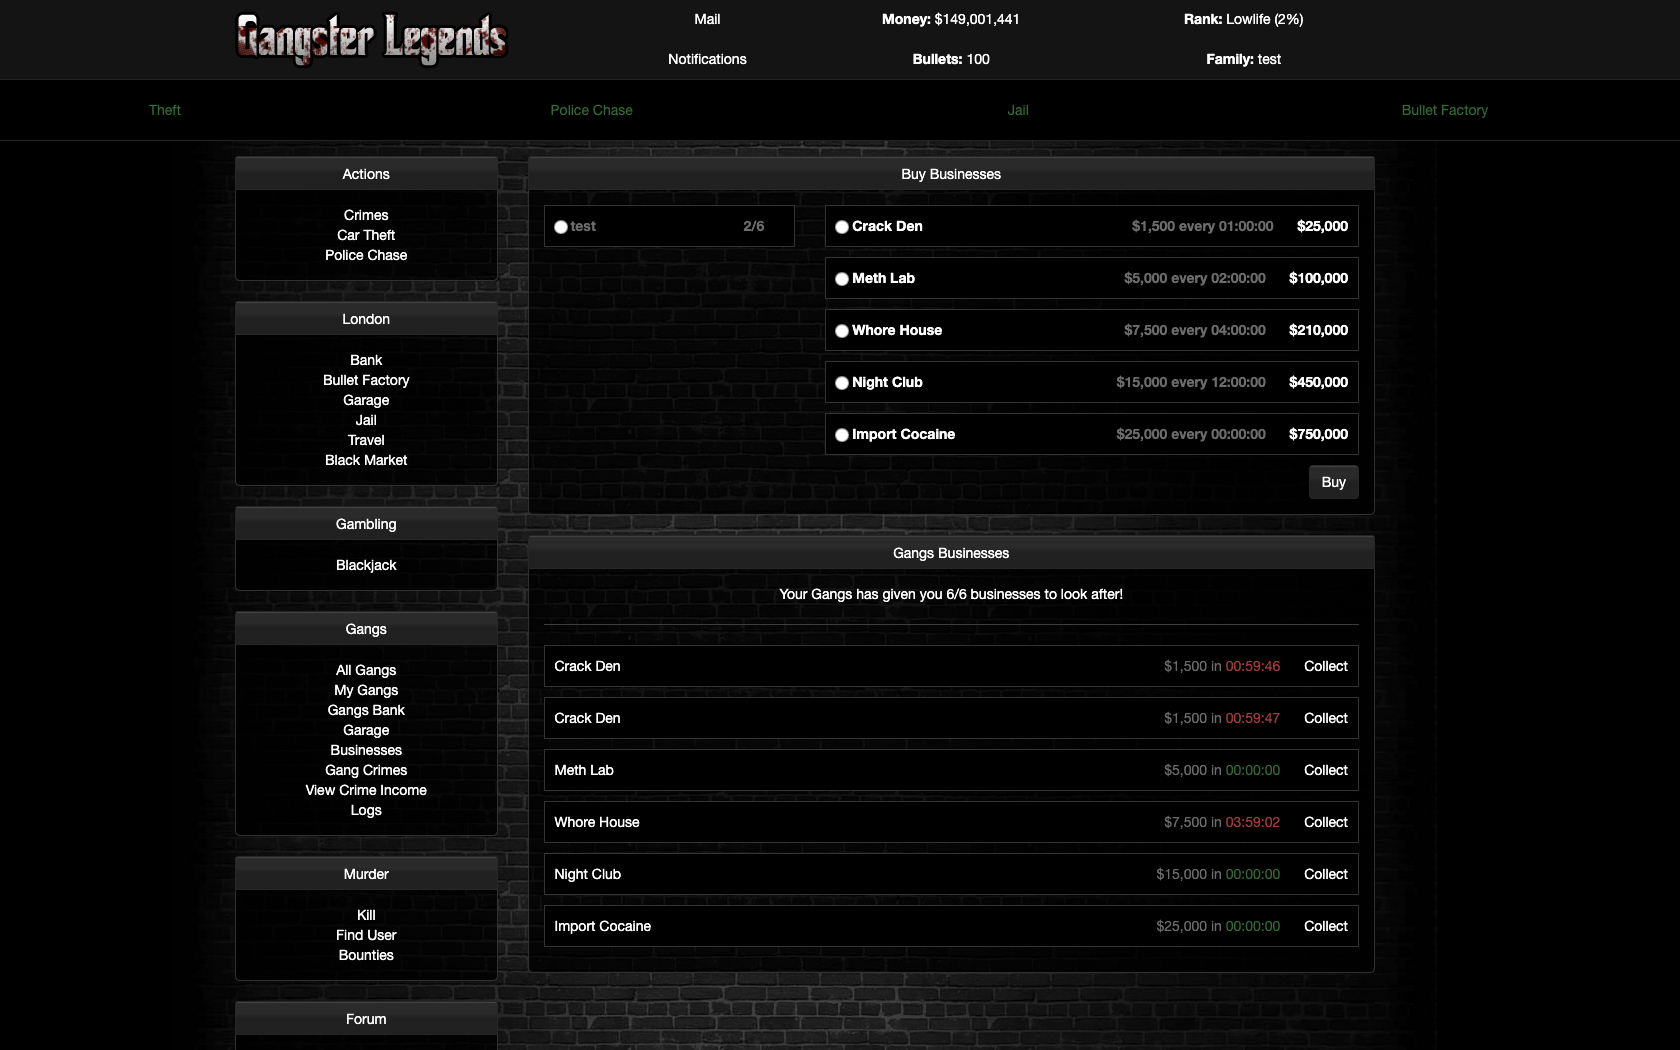1680x1050 pixels.
Task: Open Notifications in the header
Action: (707, 59)
